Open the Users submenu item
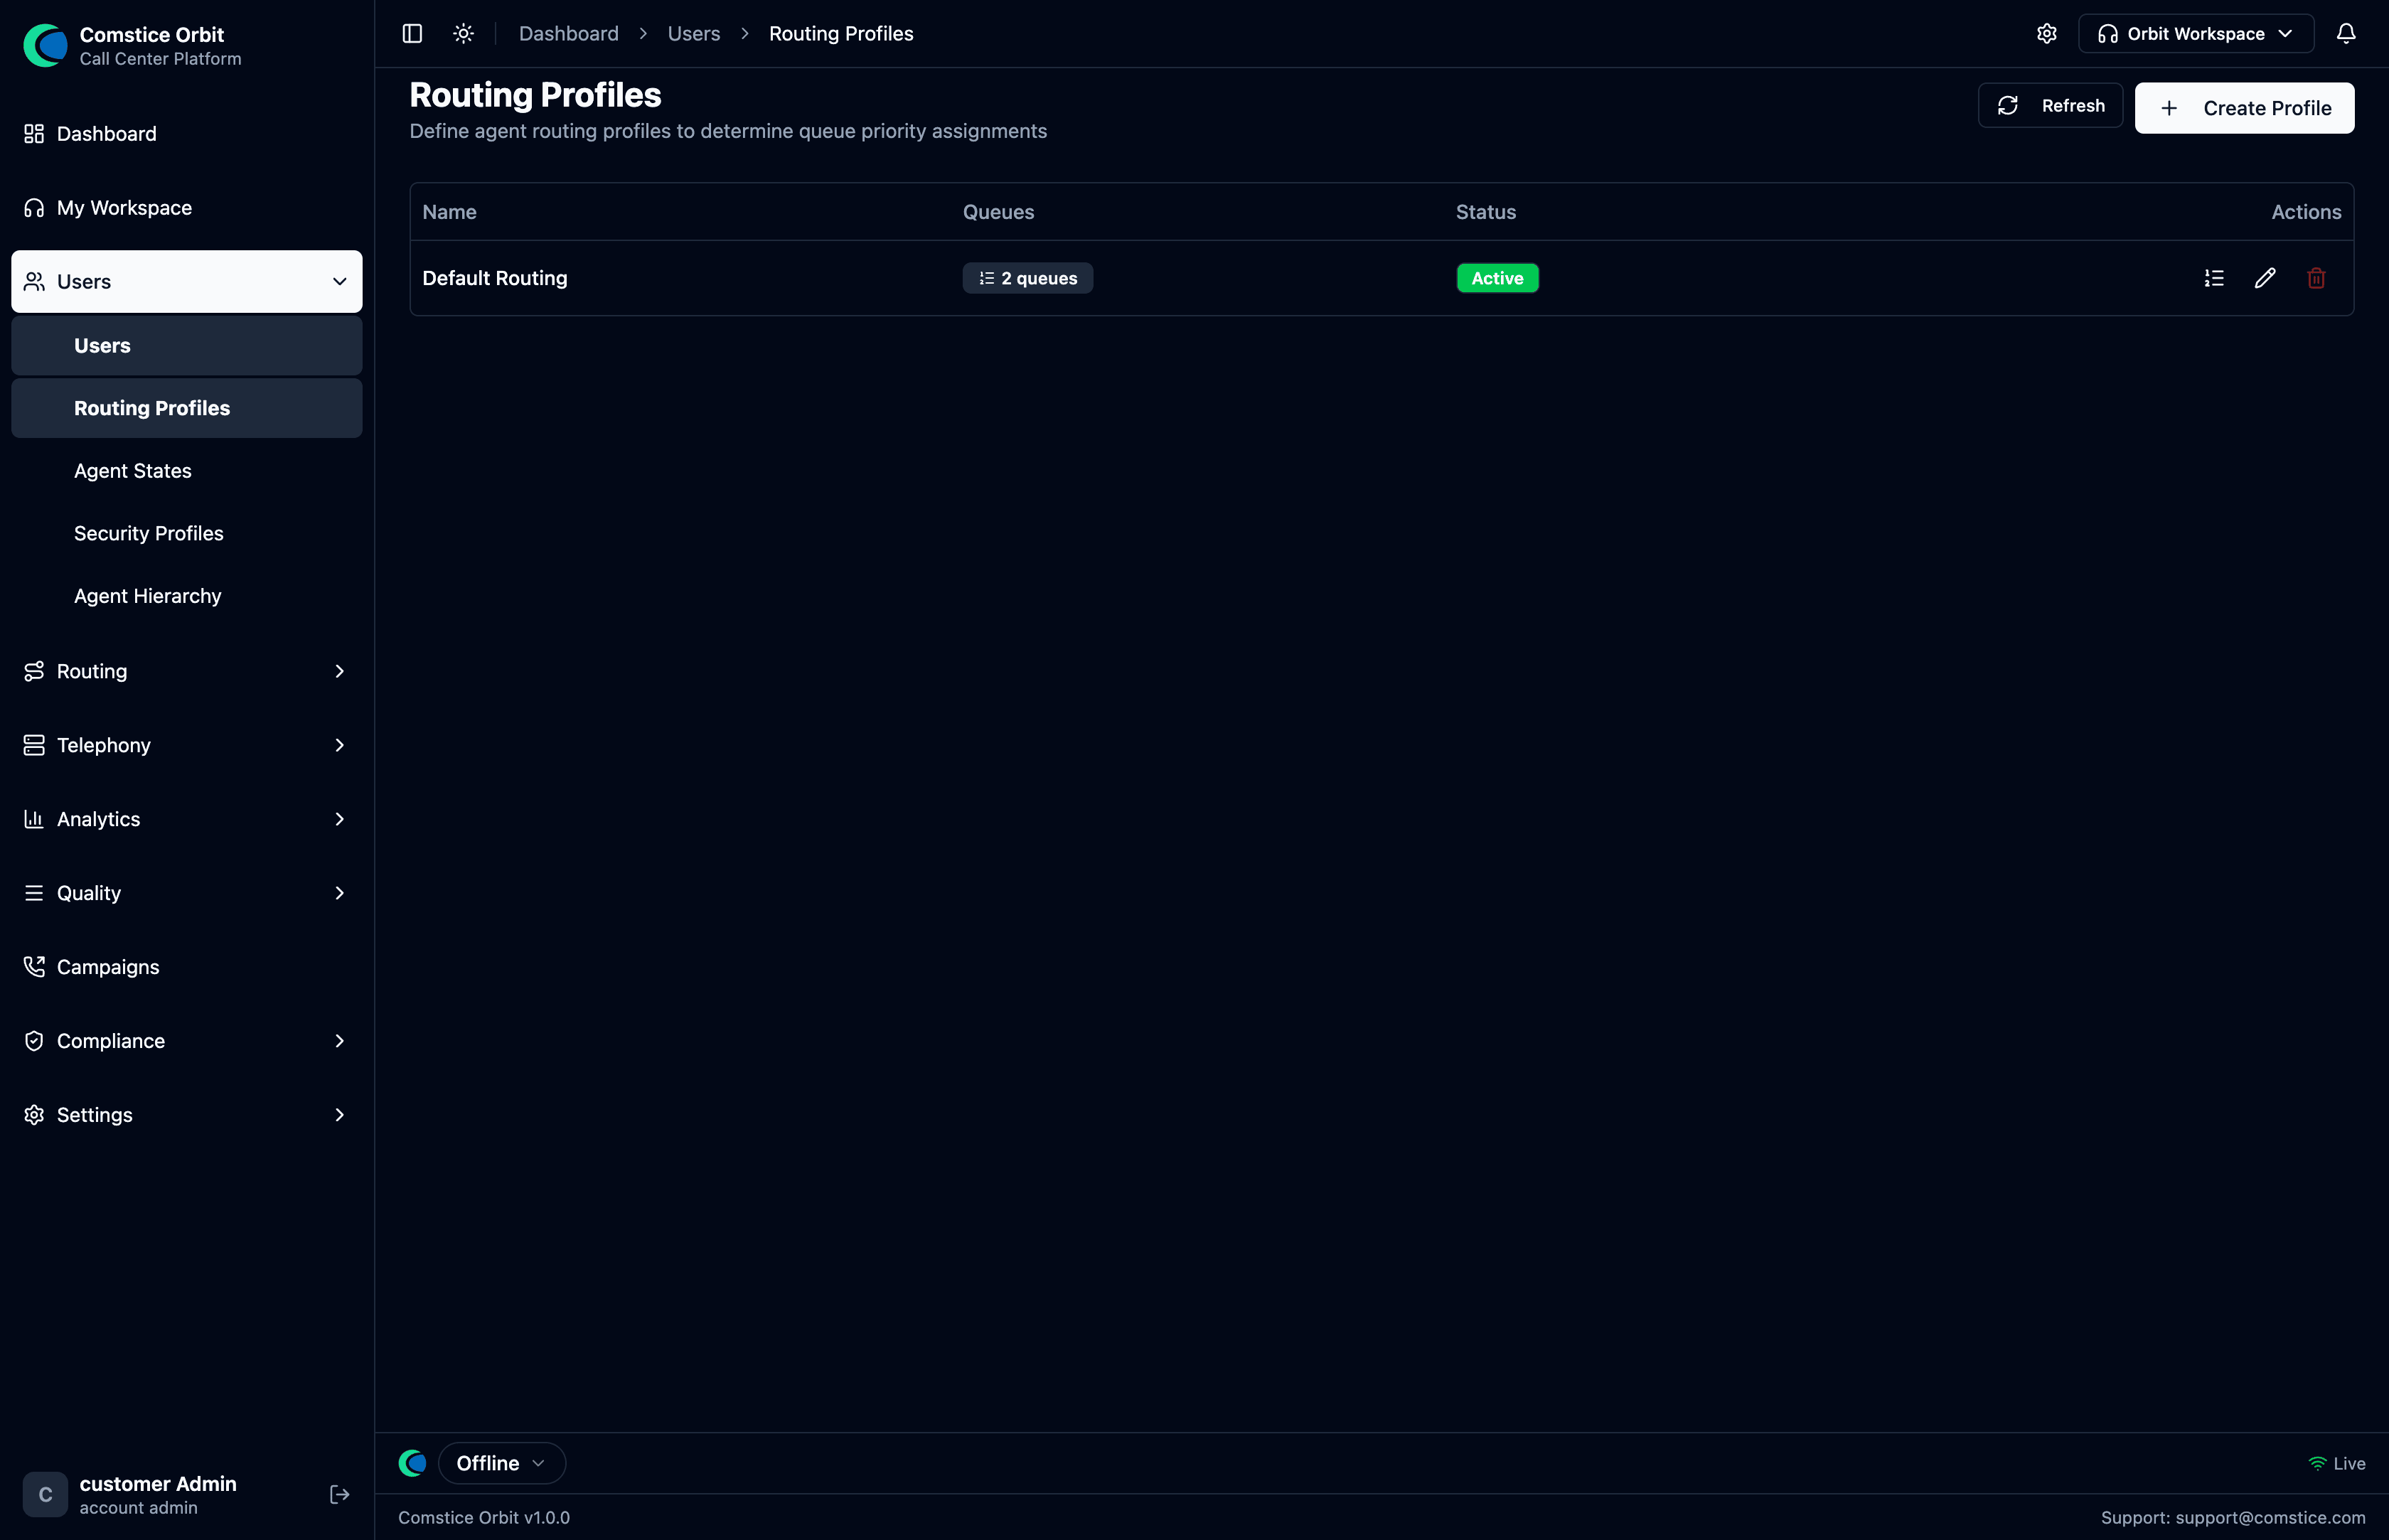 187,345
